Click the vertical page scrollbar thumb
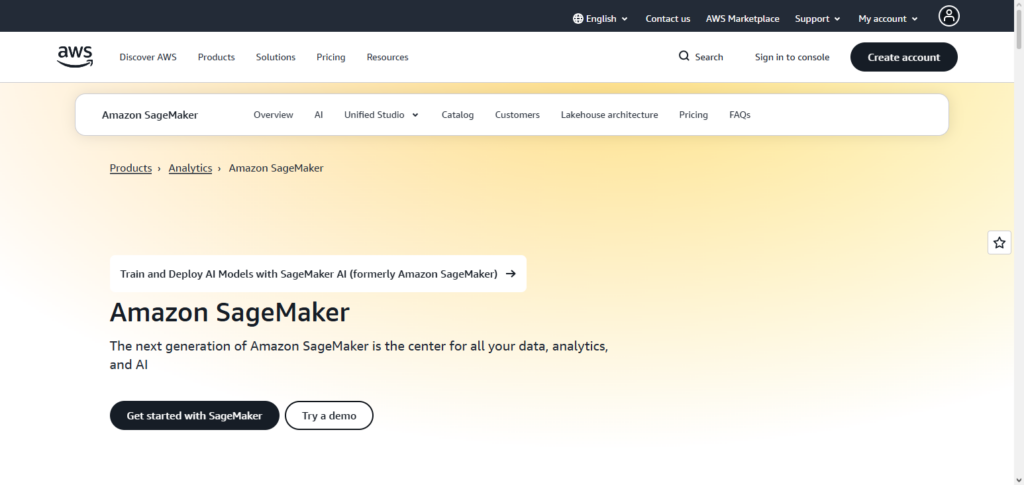 click(x=1018, y=29)
